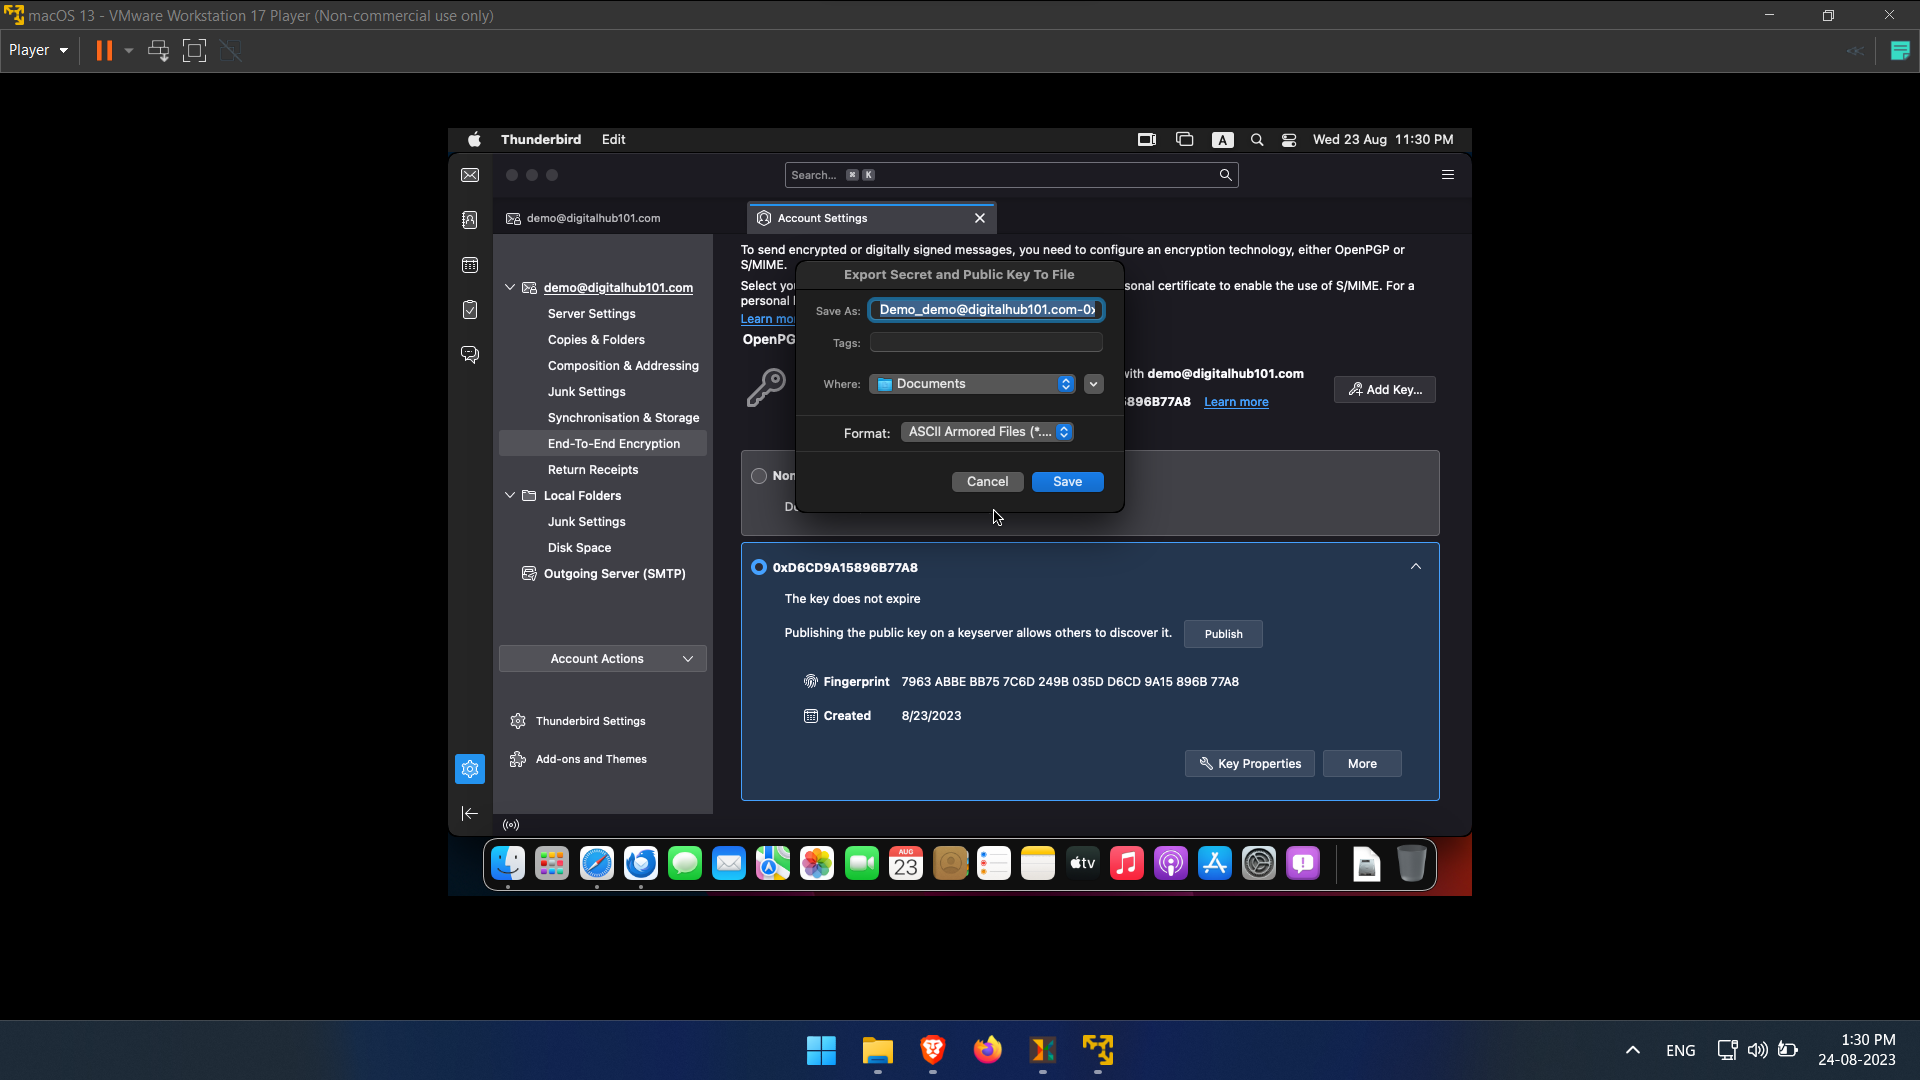Open Music from the Dock
This screenshot has width=1920, height=1080.
point(1127,863)
